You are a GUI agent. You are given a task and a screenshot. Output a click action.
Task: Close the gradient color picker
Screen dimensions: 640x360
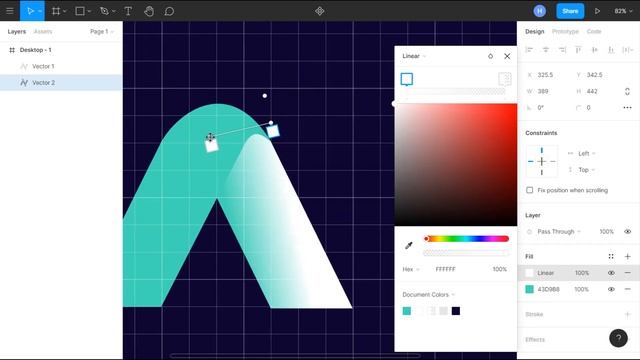pyautogui.click(x=507, y=56)
